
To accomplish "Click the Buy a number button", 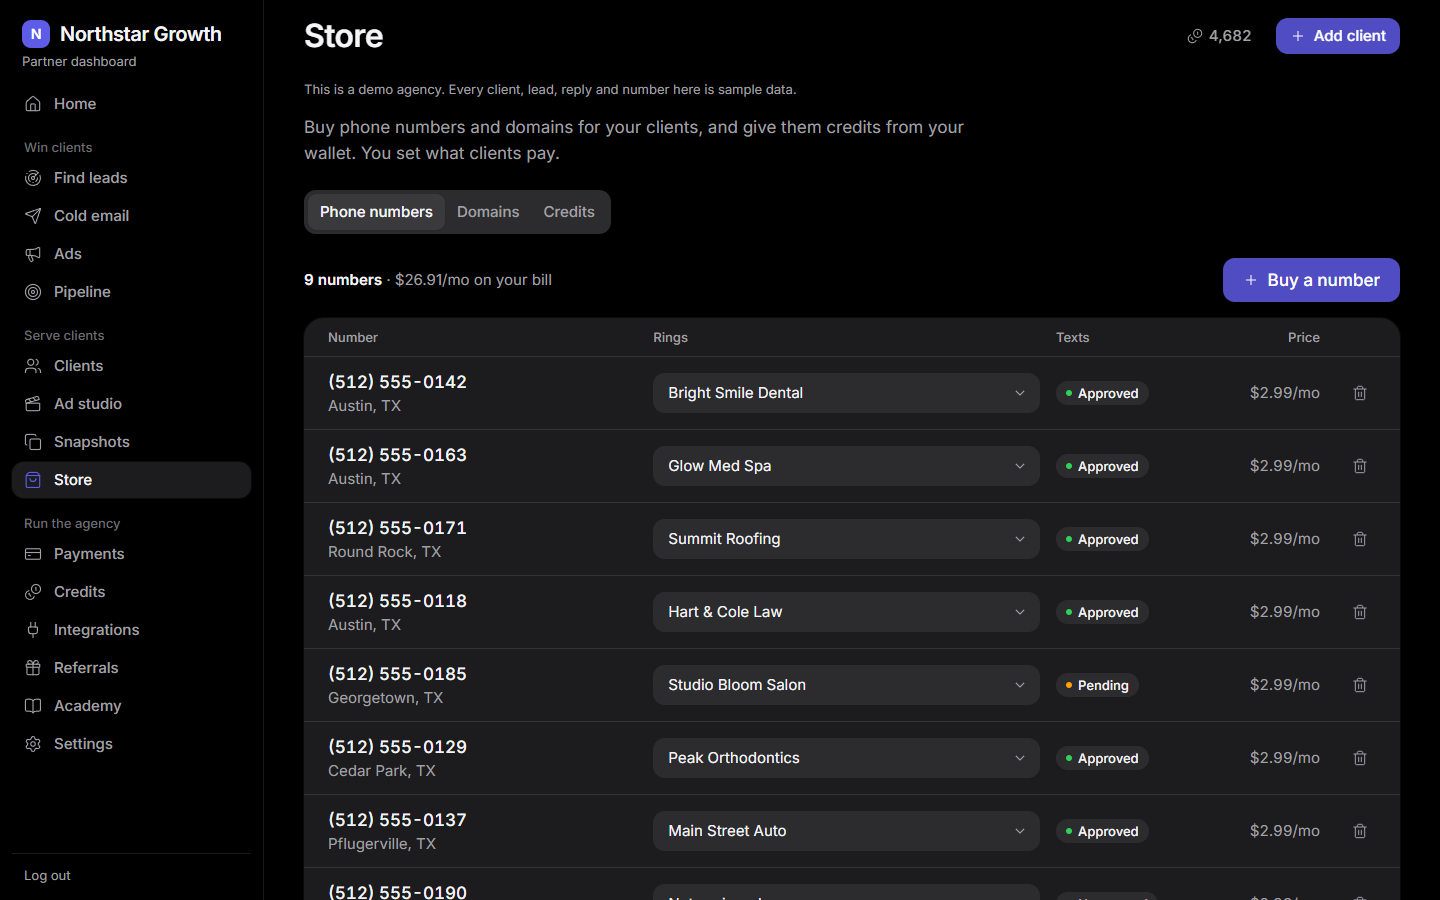I will pyautogui.click(x=1311, y=280).
